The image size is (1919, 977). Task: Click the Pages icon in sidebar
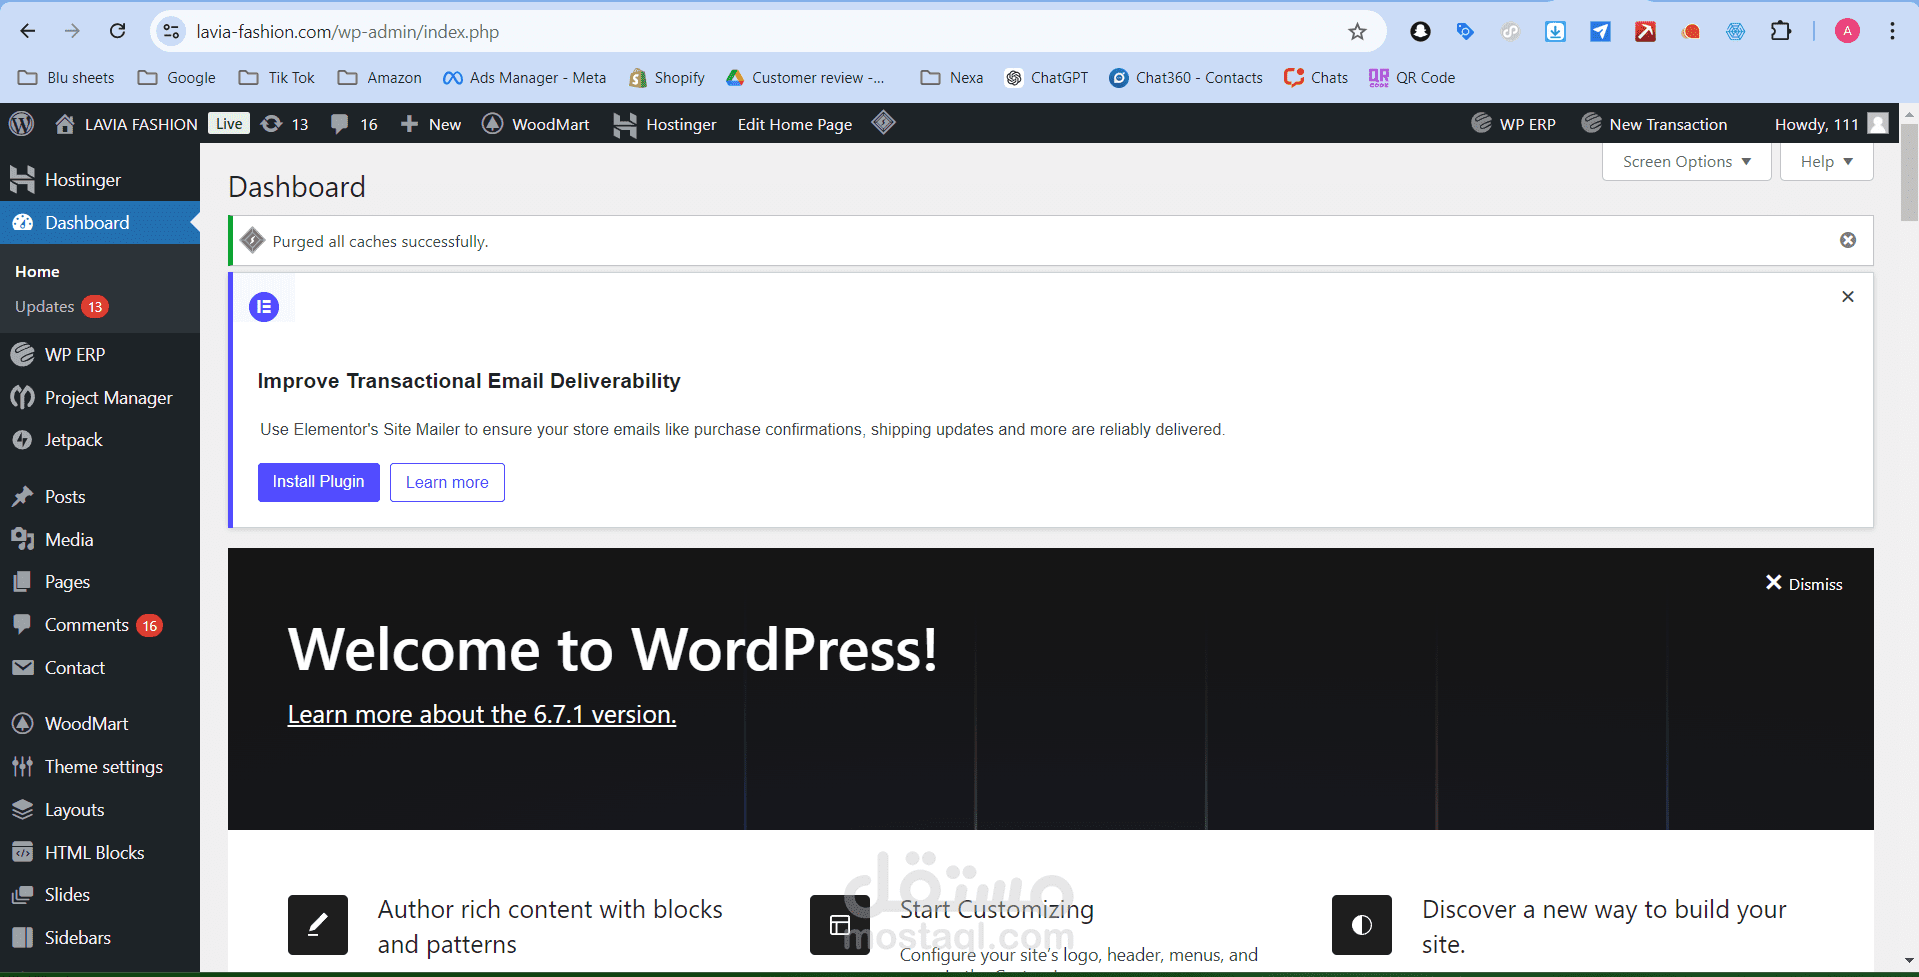(x=22, y=582)
